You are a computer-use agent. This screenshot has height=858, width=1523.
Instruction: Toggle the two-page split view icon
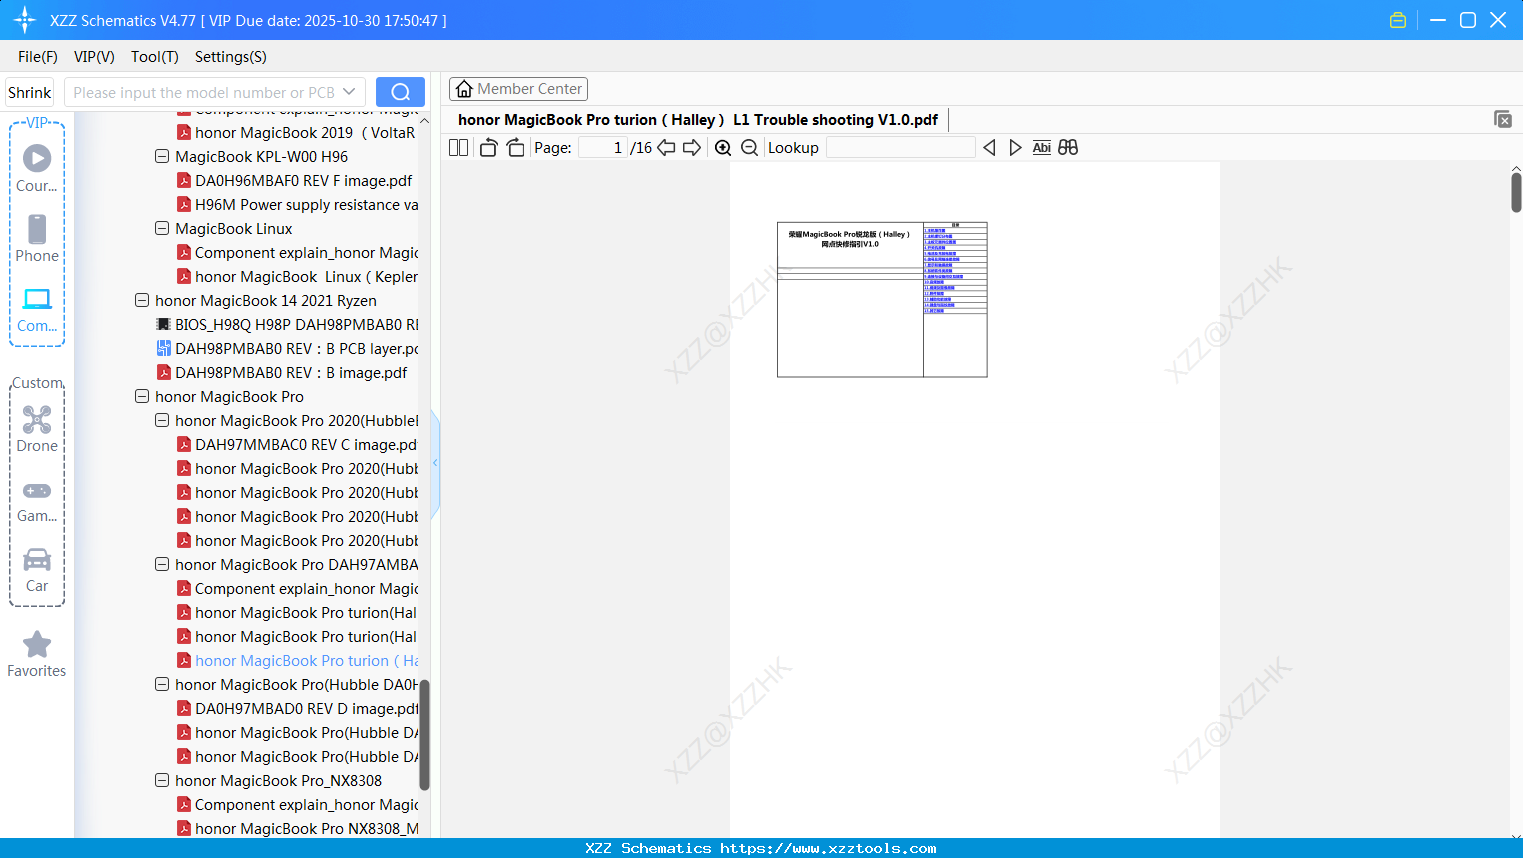[x=458, y=148]
